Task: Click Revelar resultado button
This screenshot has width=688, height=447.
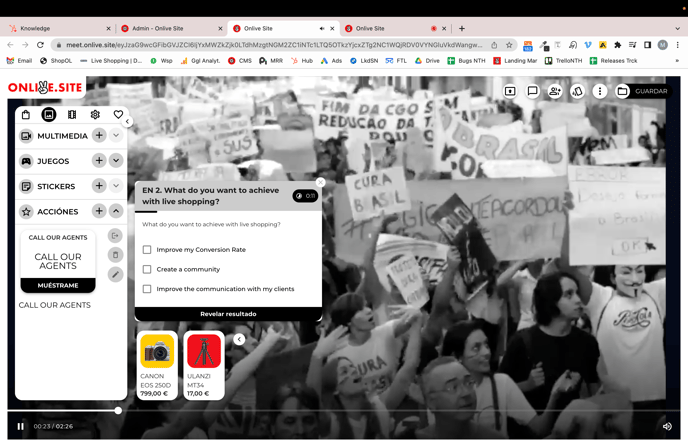Action: pyautogui.click(x=228, y=314)
